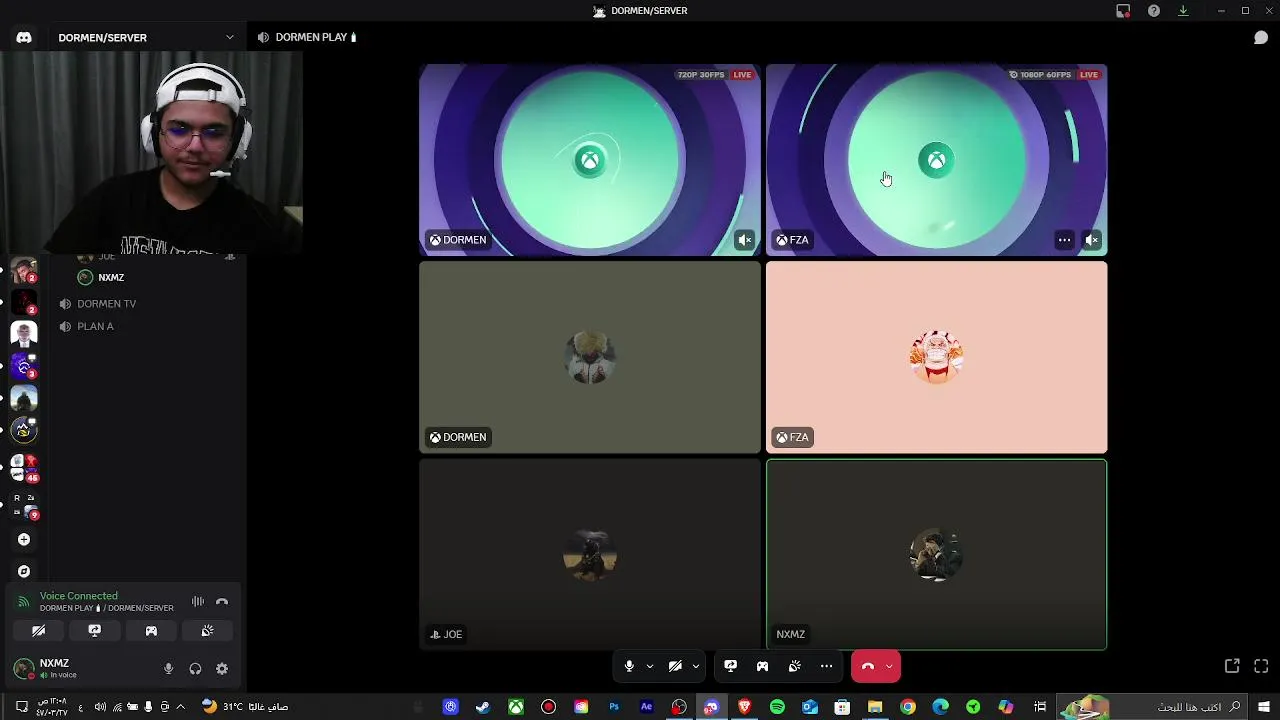Mute microphone in user panel
The height and width of the screenshot is (720, 1280).
168,669
